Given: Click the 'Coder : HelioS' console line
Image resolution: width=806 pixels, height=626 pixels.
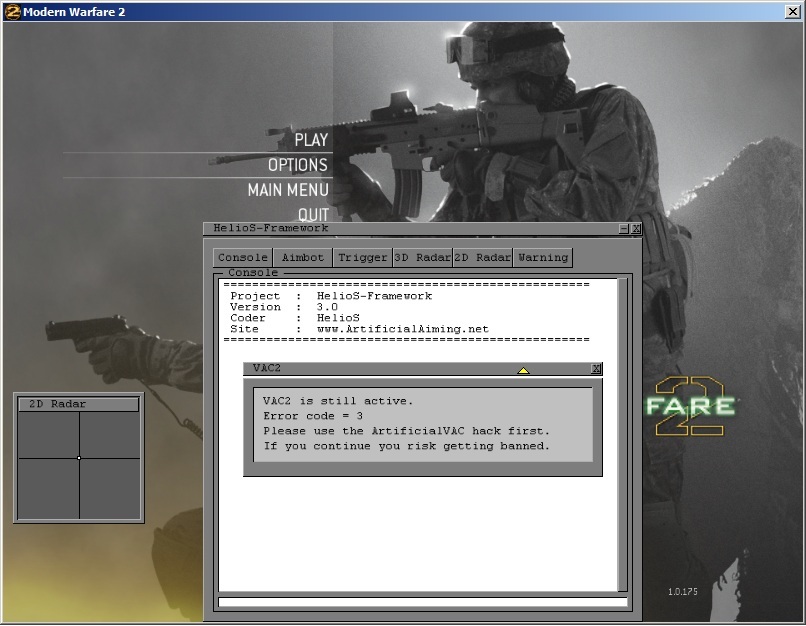Looking at the screenshot, I should (x=295, y=318).
